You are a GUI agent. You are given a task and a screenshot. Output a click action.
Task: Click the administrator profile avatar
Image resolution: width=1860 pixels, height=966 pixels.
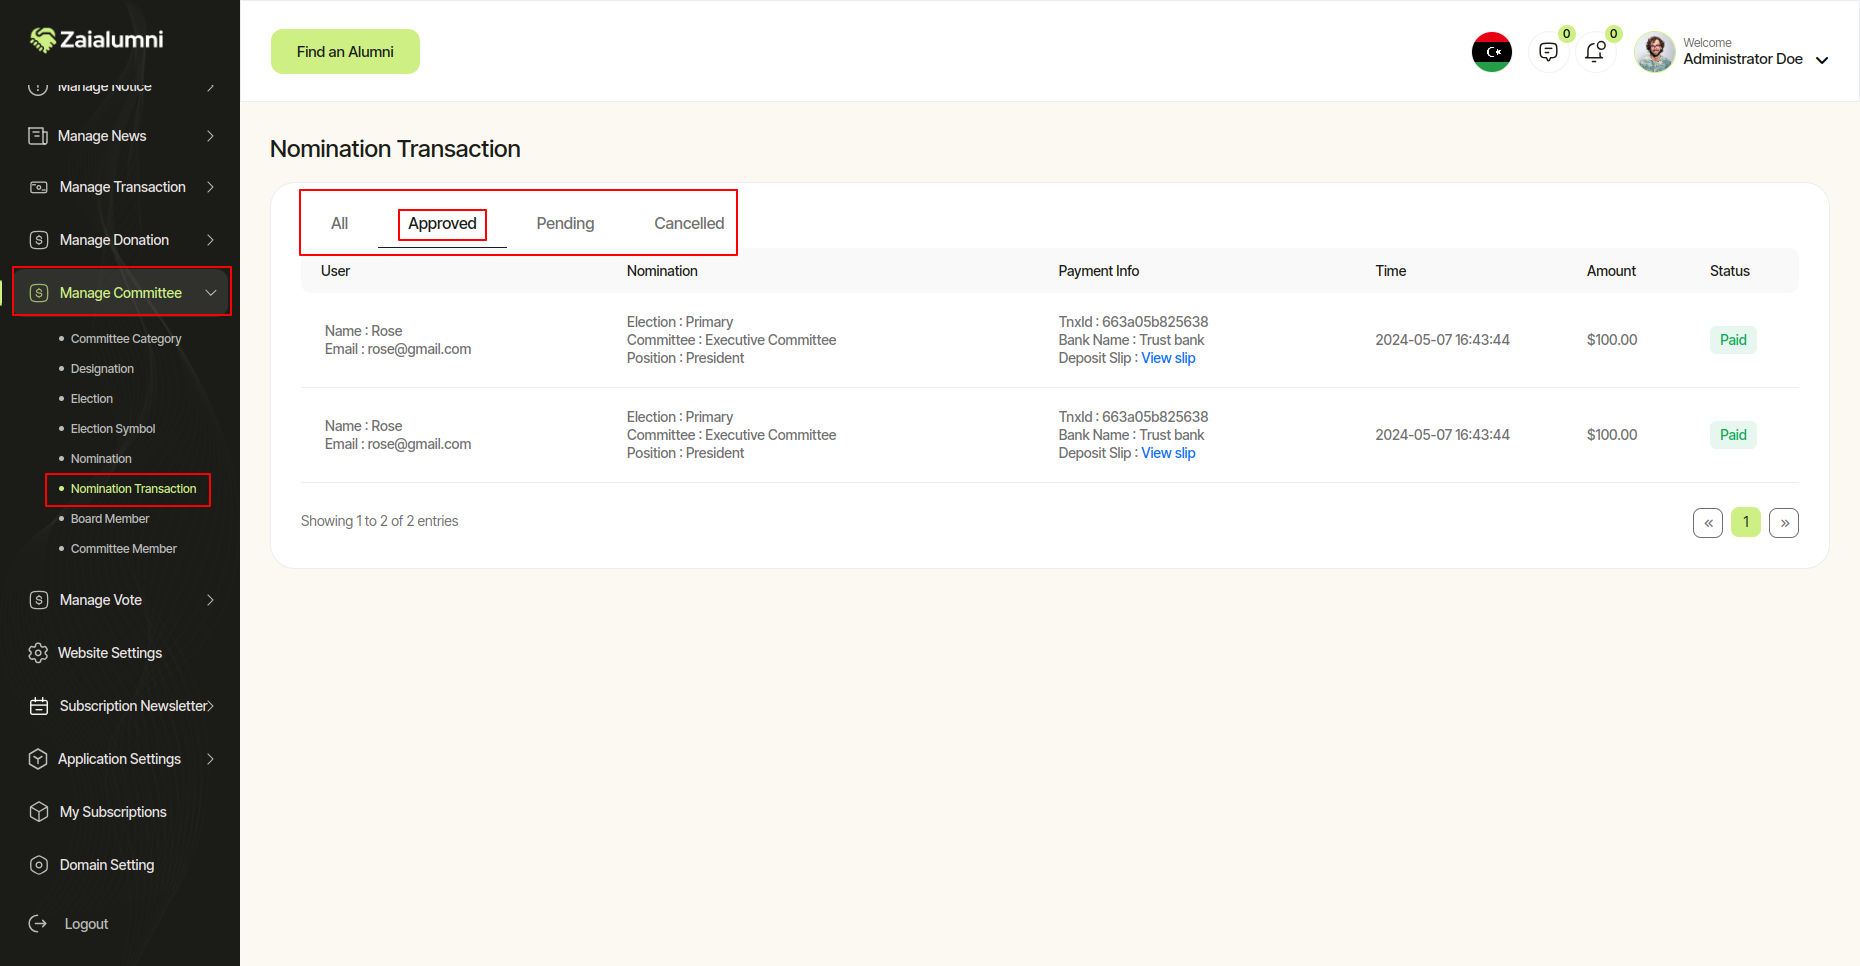coord(1654,52)
